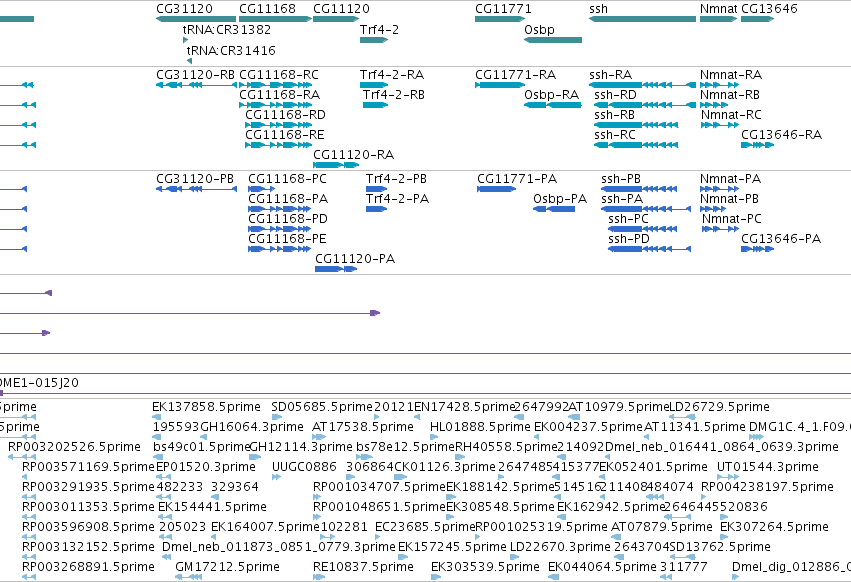The image size is (851, 582).
Task: Click EST RP003202526.5prime
Action: pyautogui.click(x=74, y=447)
